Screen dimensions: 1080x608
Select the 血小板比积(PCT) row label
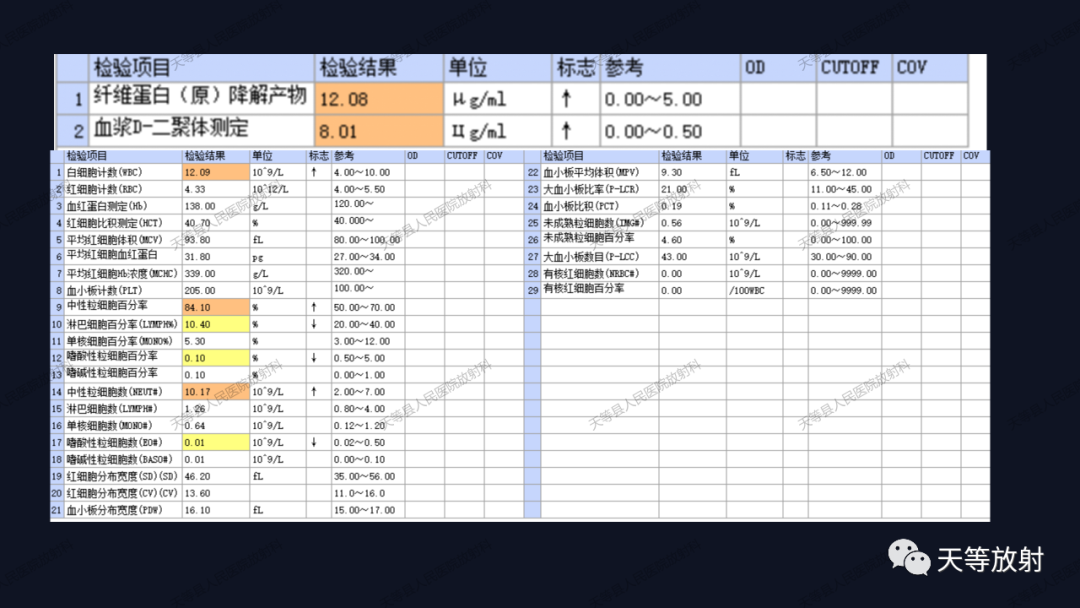pos(581,206)
